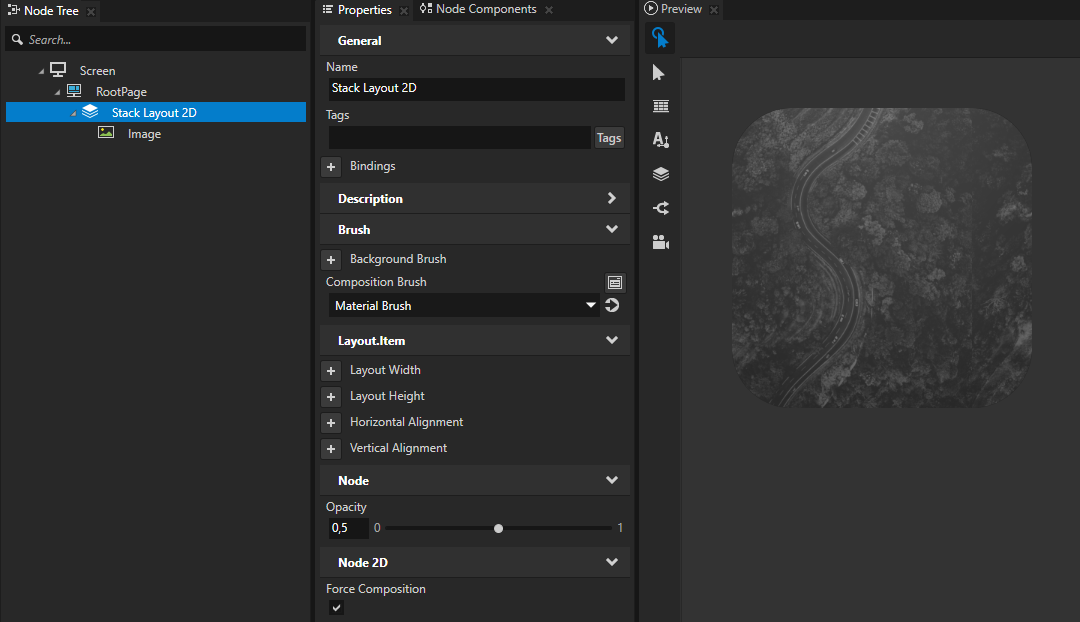
Task: Click the Tags button next to the tags field
Action: click(x=608, y=137)
